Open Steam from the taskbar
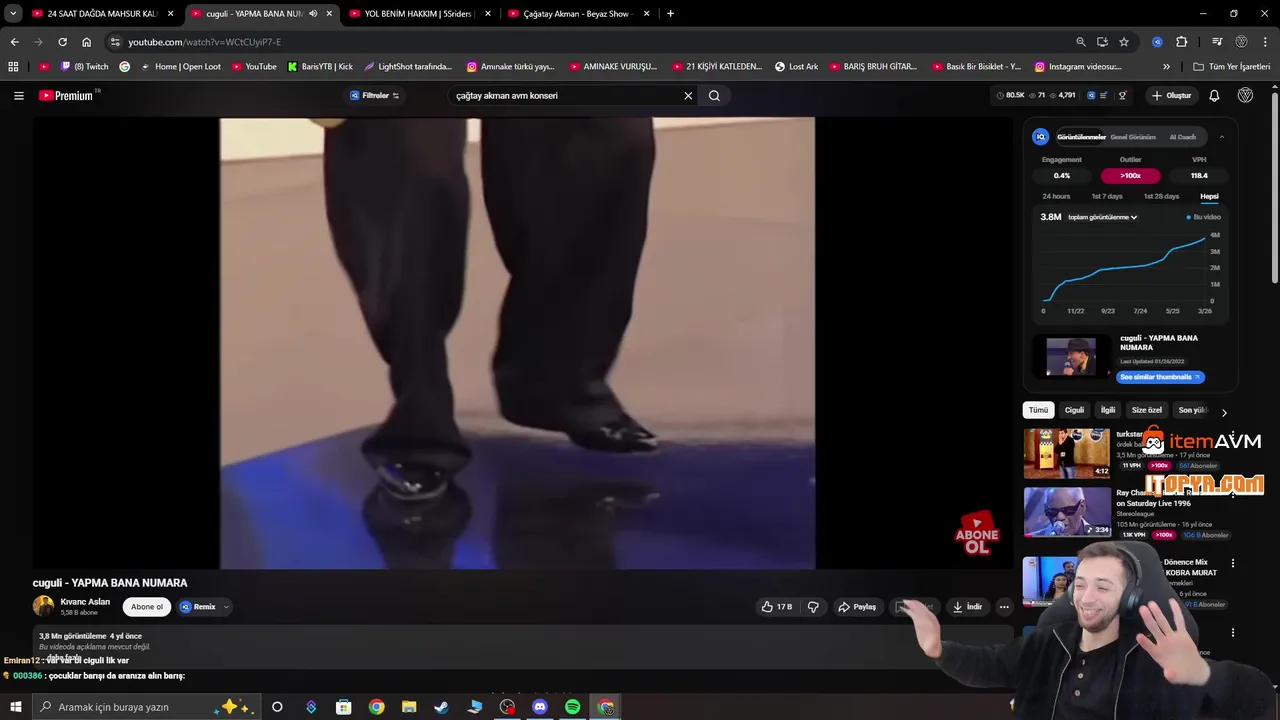Image resolution: width=1280 pixels, height=720 pixels. [441, 707]
